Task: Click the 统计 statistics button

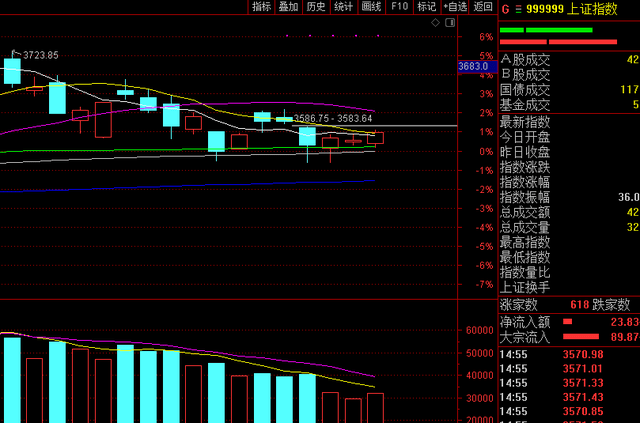Action: [344, 7]
